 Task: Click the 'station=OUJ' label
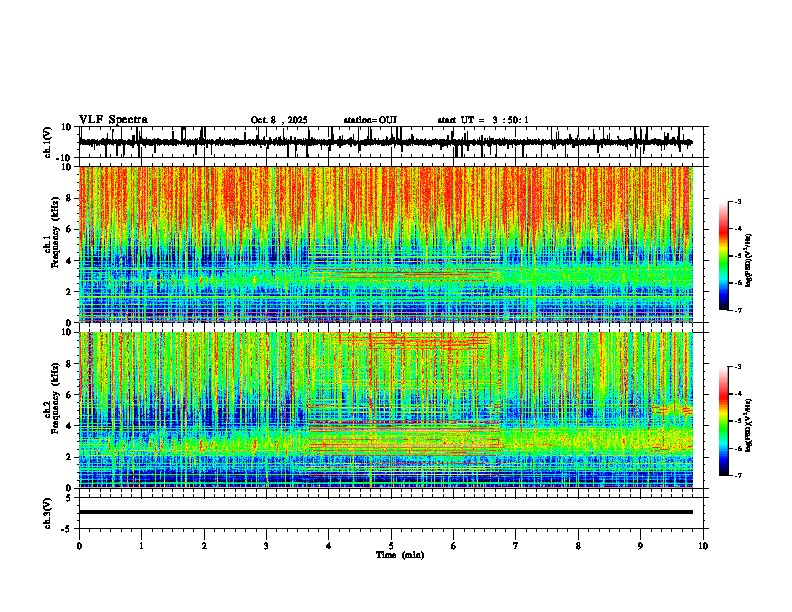pyautogui.click(x=370, y=120)
